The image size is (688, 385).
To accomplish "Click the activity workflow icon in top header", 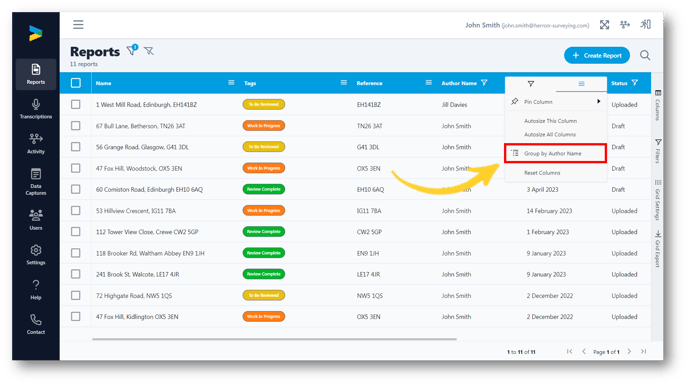I will (625, 25).
